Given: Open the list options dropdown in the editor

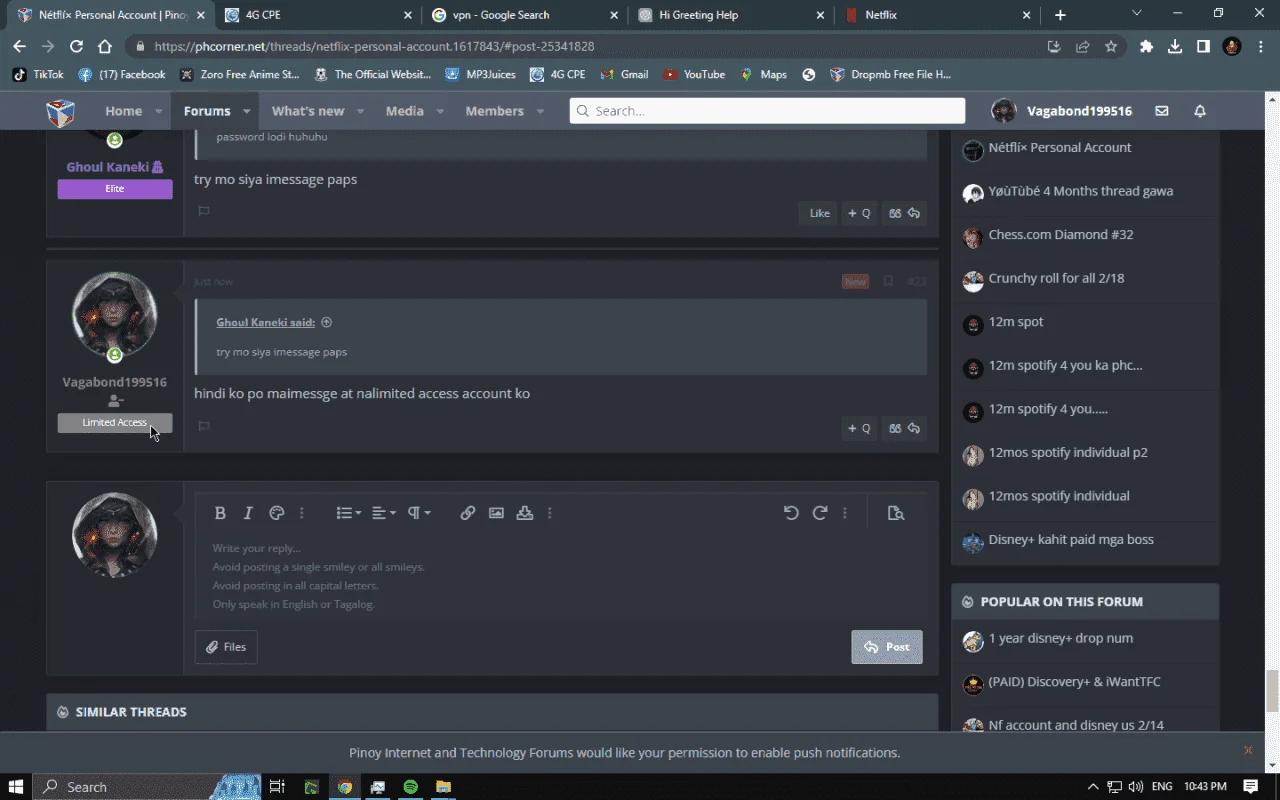Looking at the screenshot, I should tap(348, 513).
